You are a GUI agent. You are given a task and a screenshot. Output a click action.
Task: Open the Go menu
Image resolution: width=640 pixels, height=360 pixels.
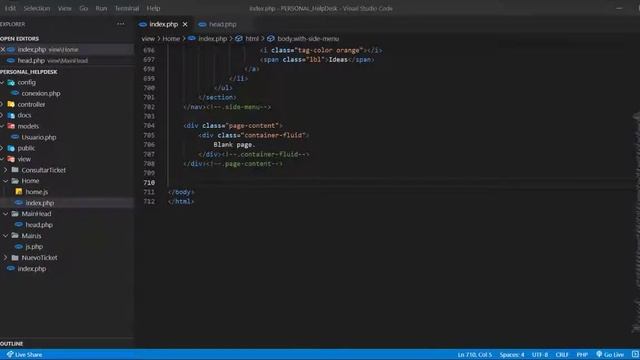(x=84, y=8)
